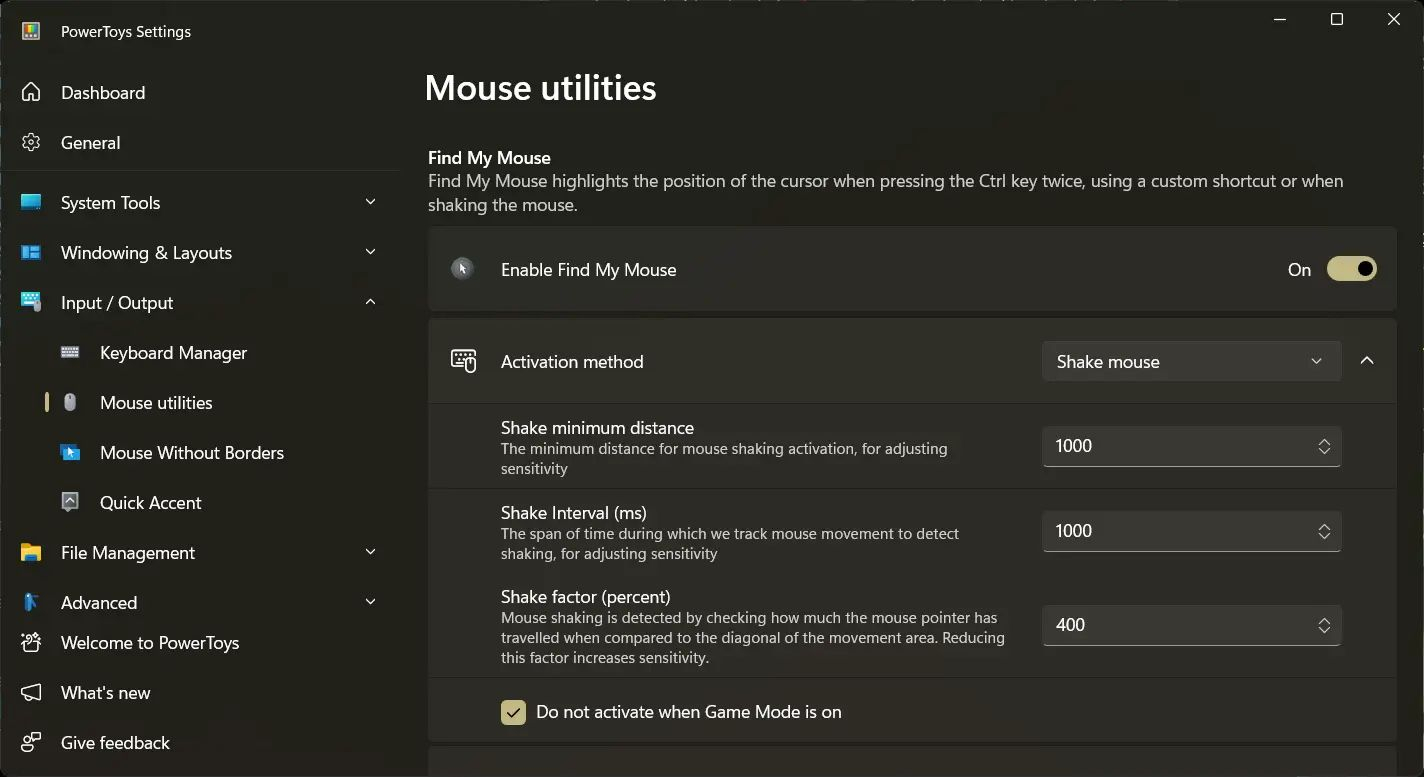This screenshot has height=777, width=1424.
Task: Open the What's new megaphone icon
Action: tap(31, 692)
